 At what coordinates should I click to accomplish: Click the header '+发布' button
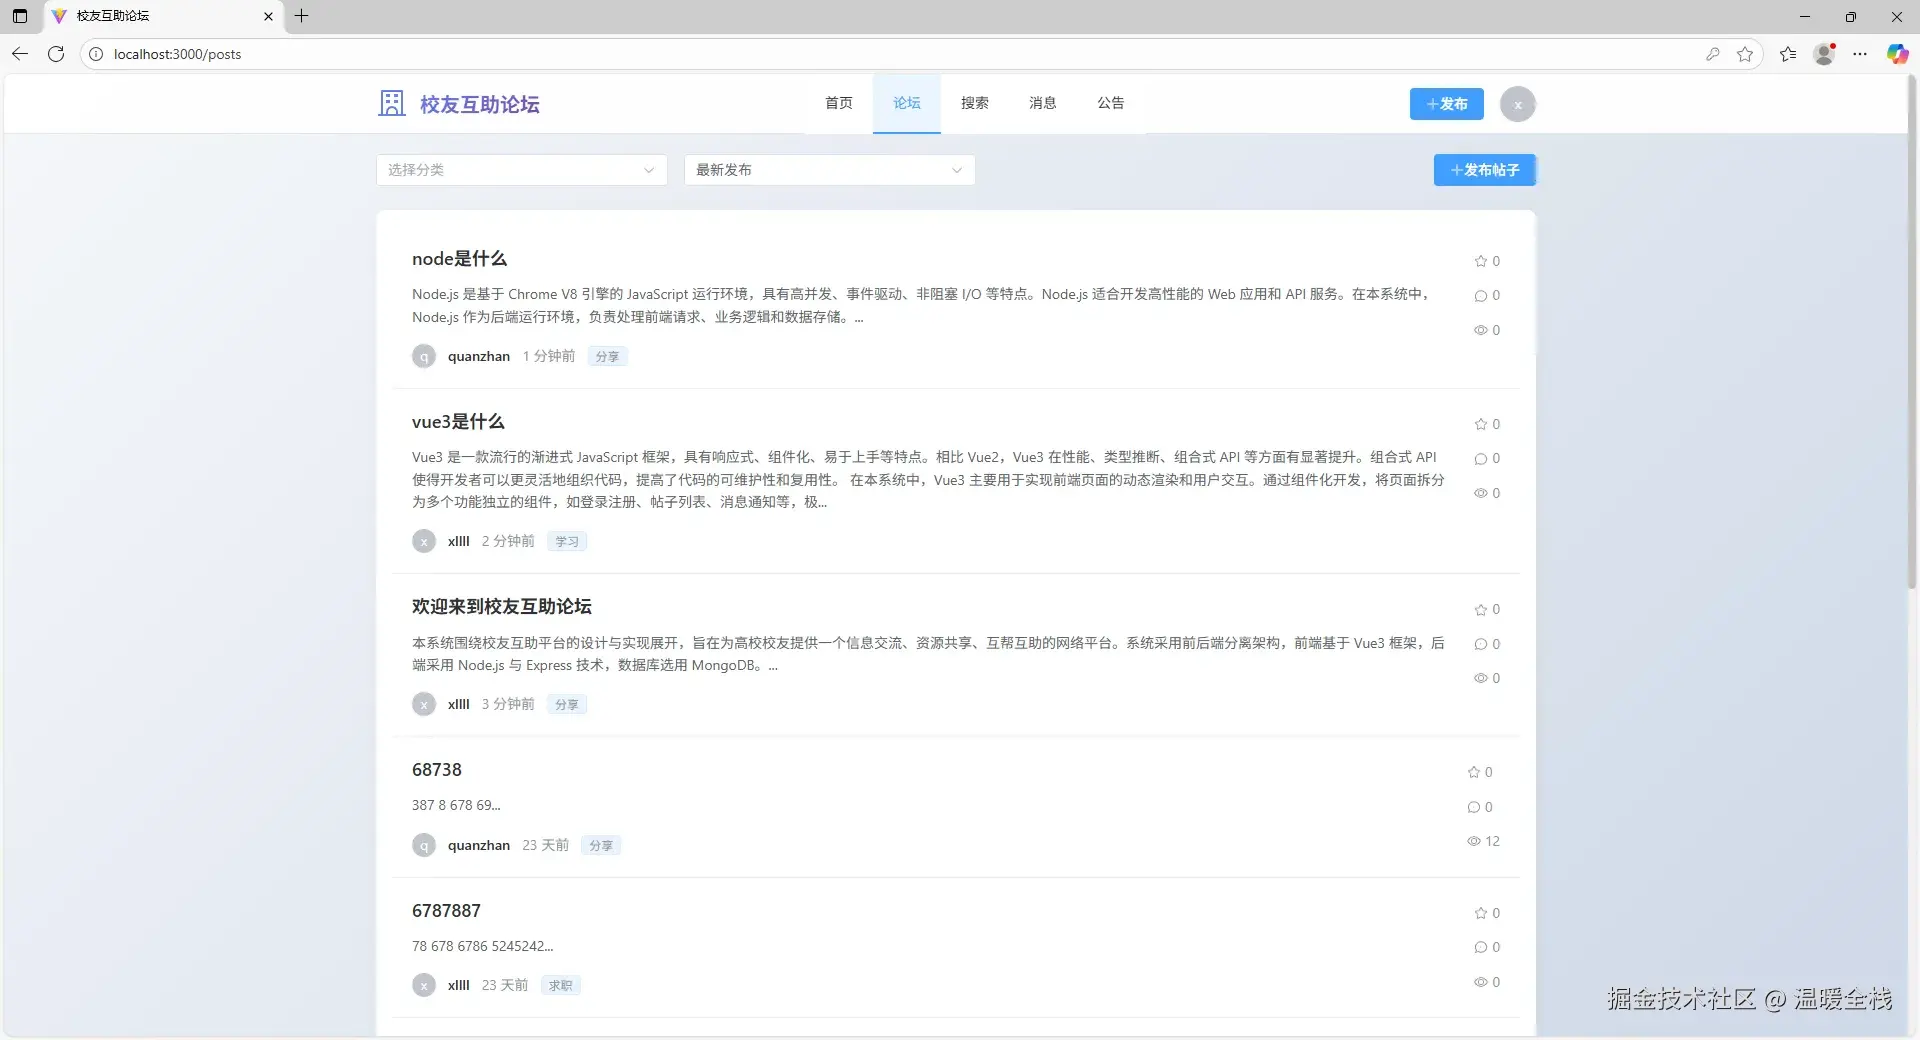tap(1447, 104)
